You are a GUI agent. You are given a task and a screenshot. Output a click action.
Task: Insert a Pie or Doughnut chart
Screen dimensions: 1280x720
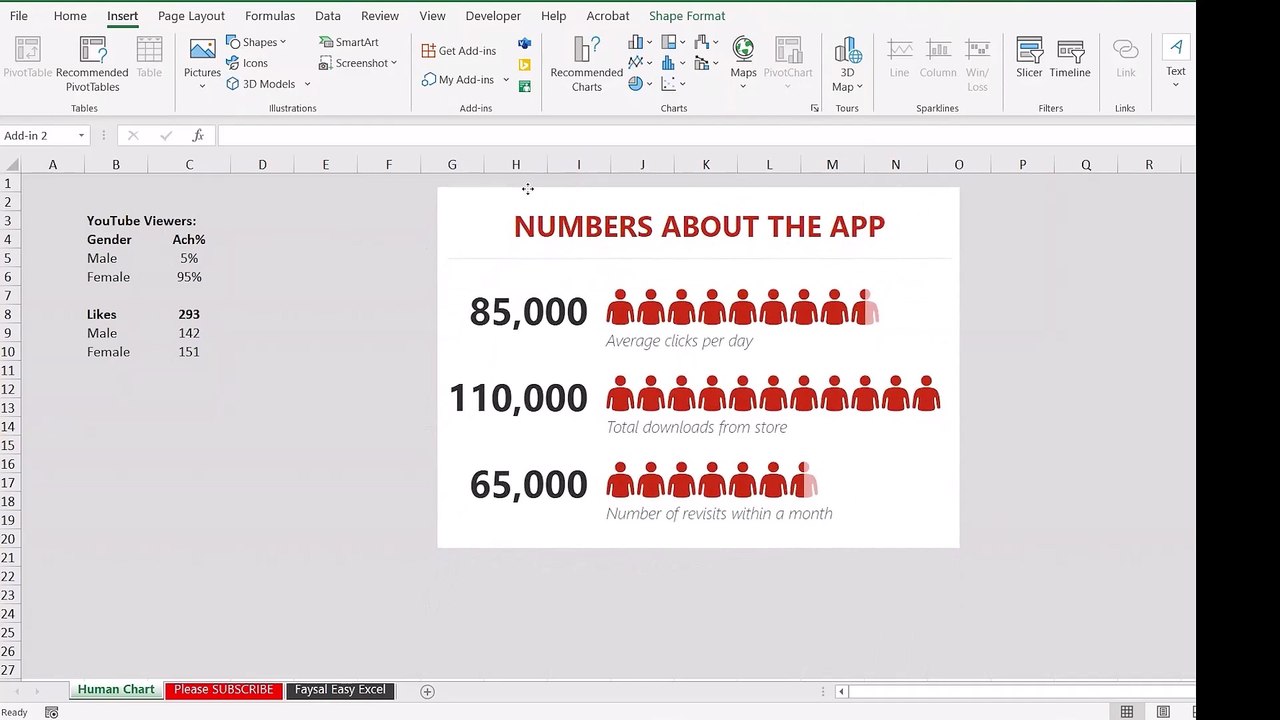[640, 84]
